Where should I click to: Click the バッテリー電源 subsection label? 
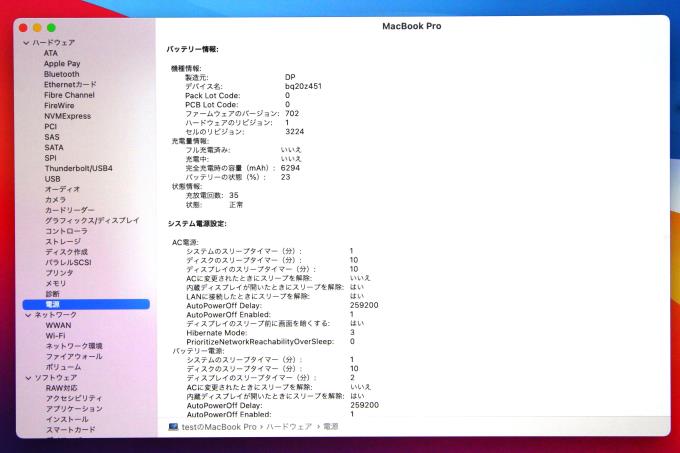tap(198, 351)
